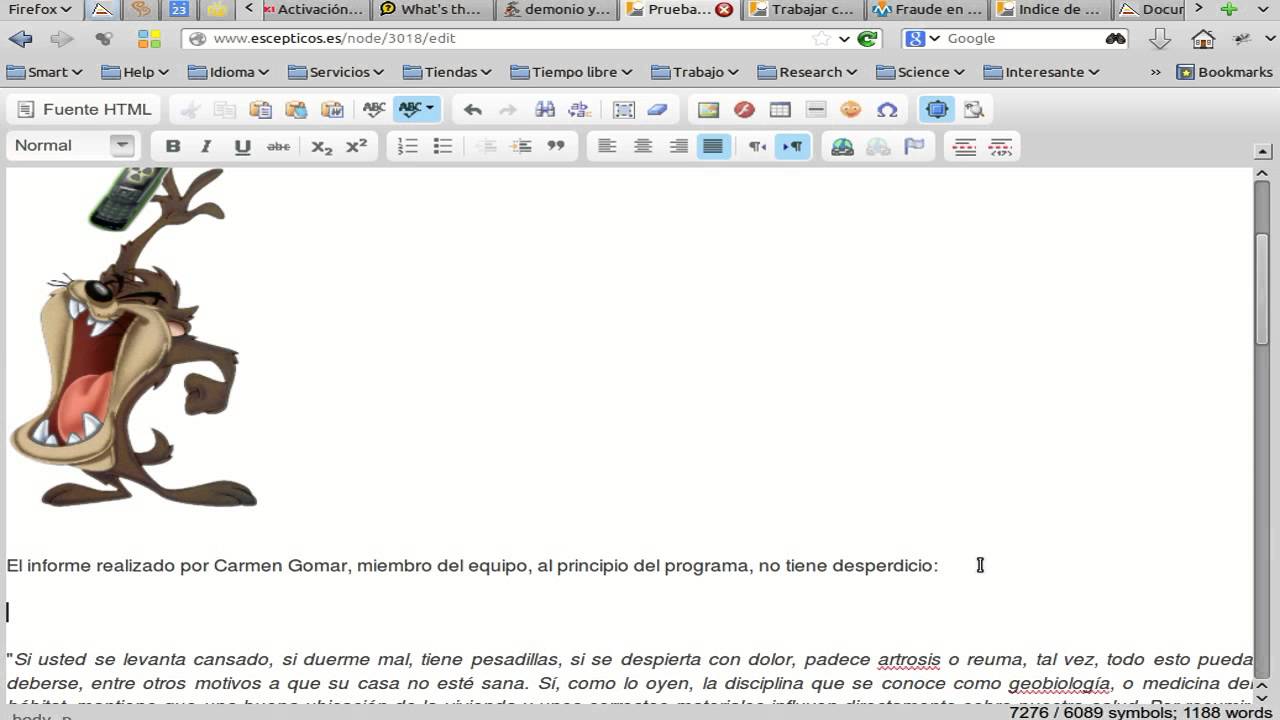Insert teaser break line icon

pos(965,146)
